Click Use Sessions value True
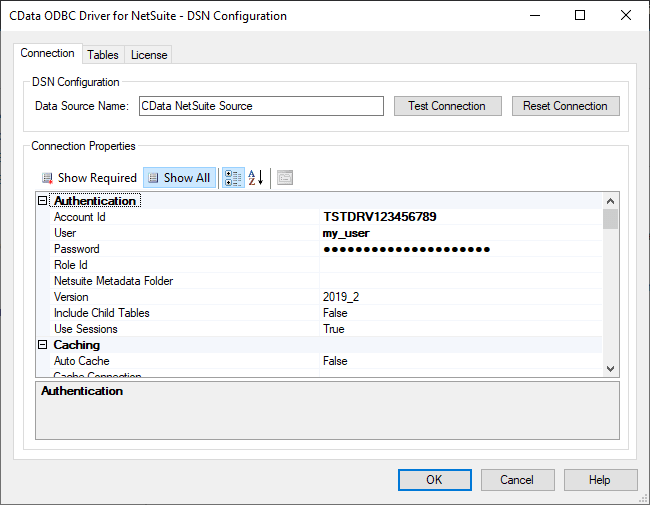The width and height of the screenshot is (650, 505). click(334, 329)
